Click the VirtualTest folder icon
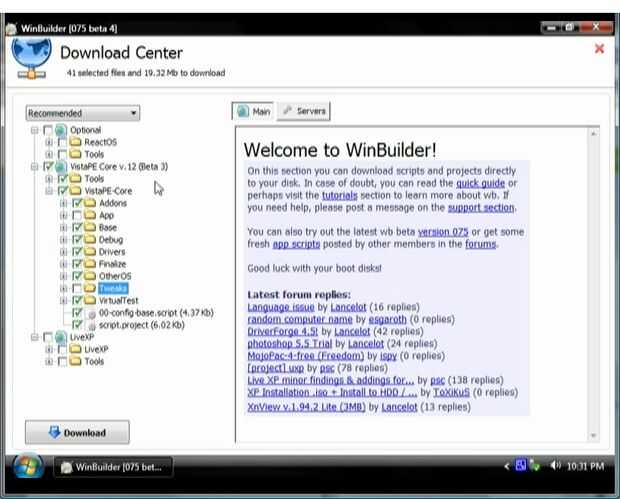This screenshot has width=620, height=499. click(x=90, y=301)
